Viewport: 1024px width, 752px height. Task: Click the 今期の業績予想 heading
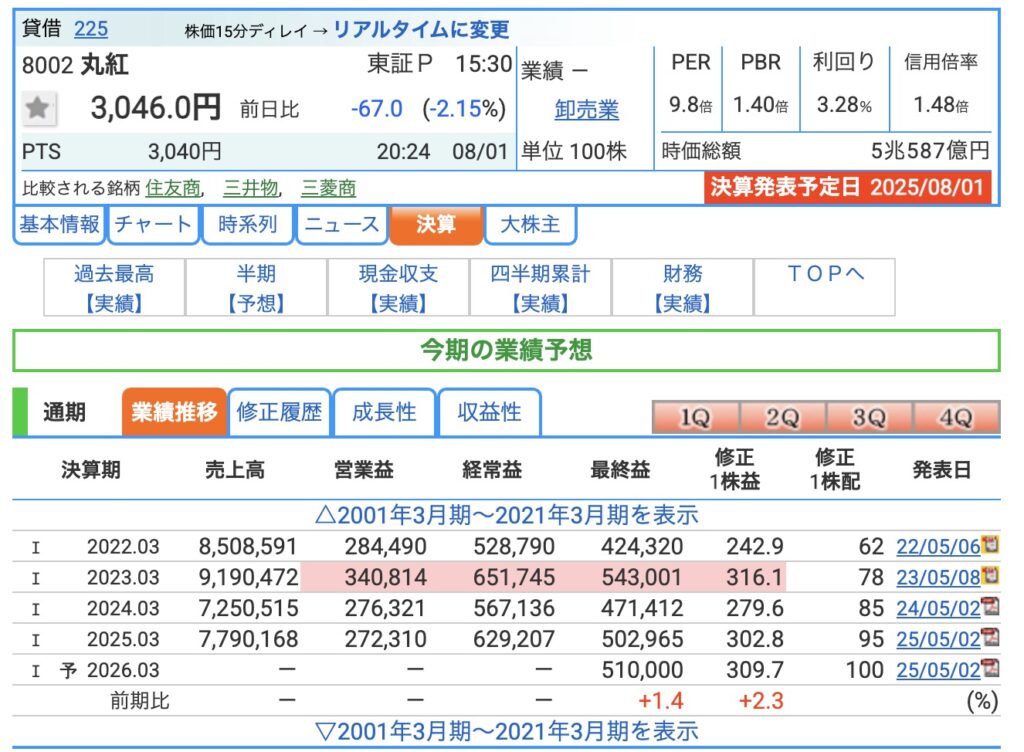(506, 351)
